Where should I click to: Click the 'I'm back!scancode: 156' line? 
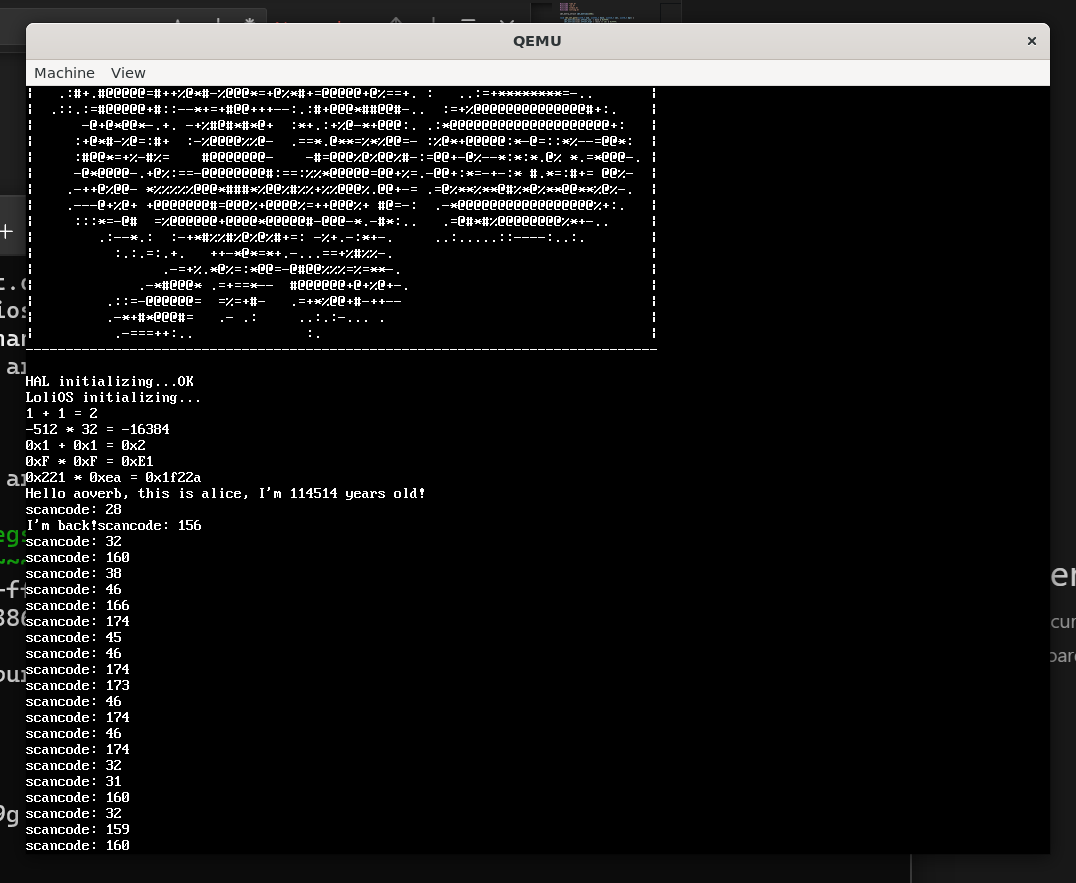[113, 525]
